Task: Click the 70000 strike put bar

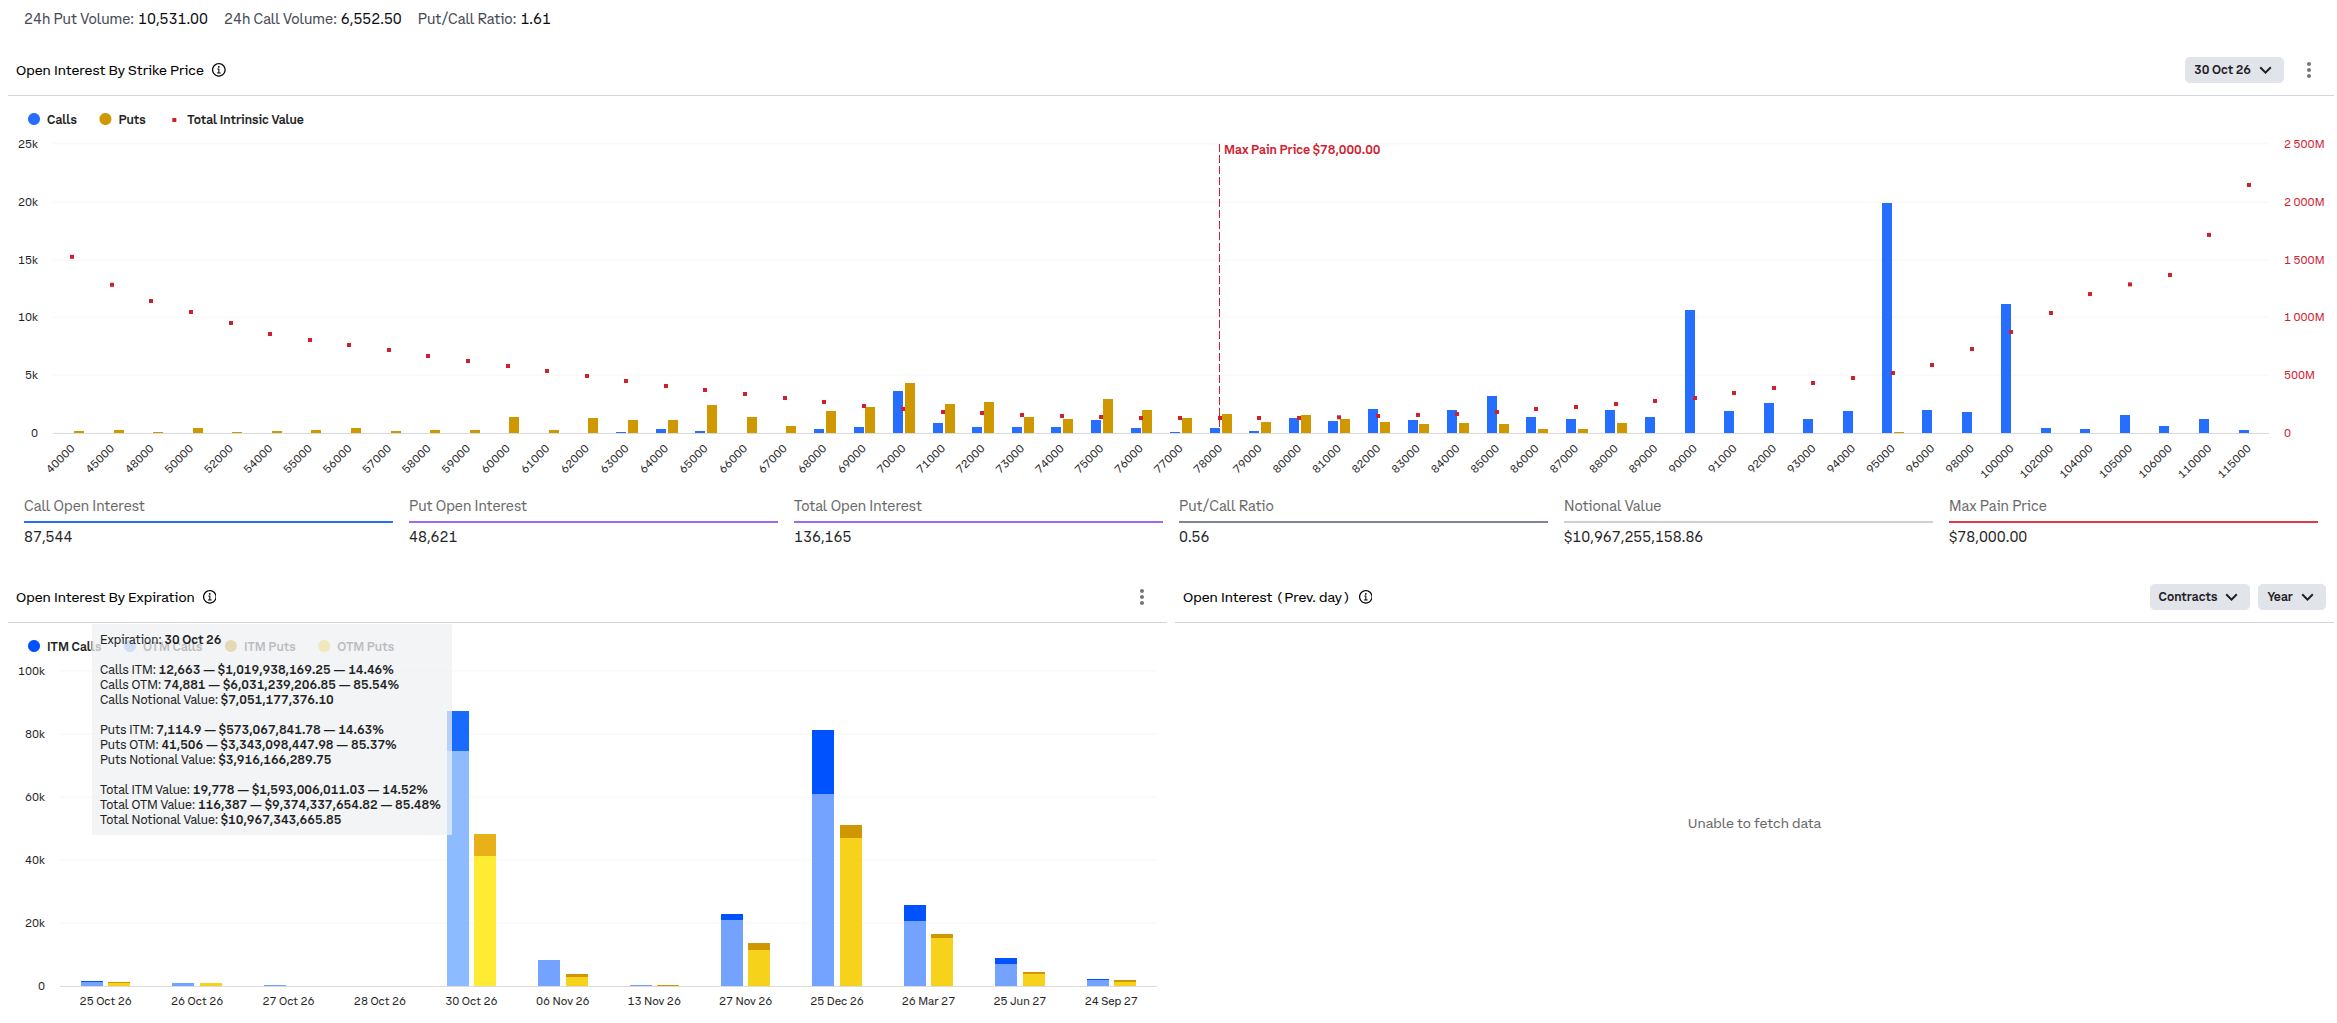Action: [x=910, y=408]
